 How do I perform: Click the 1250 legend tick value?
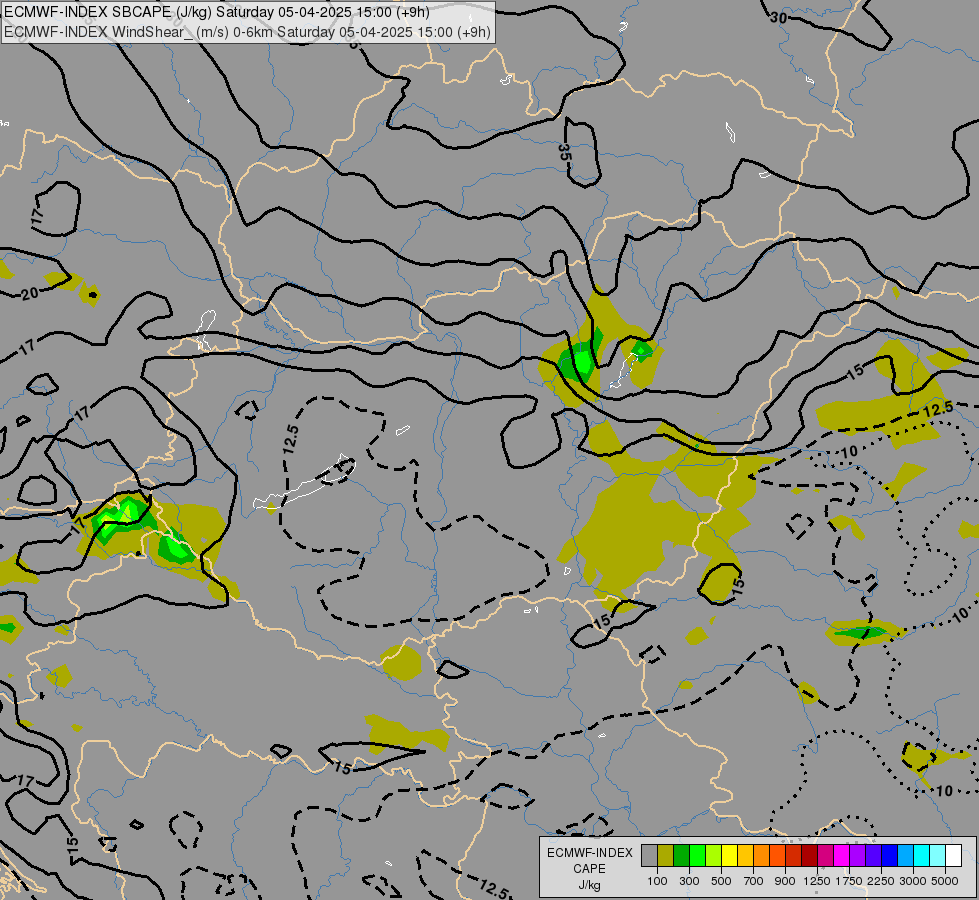click(x=817, y=881)
